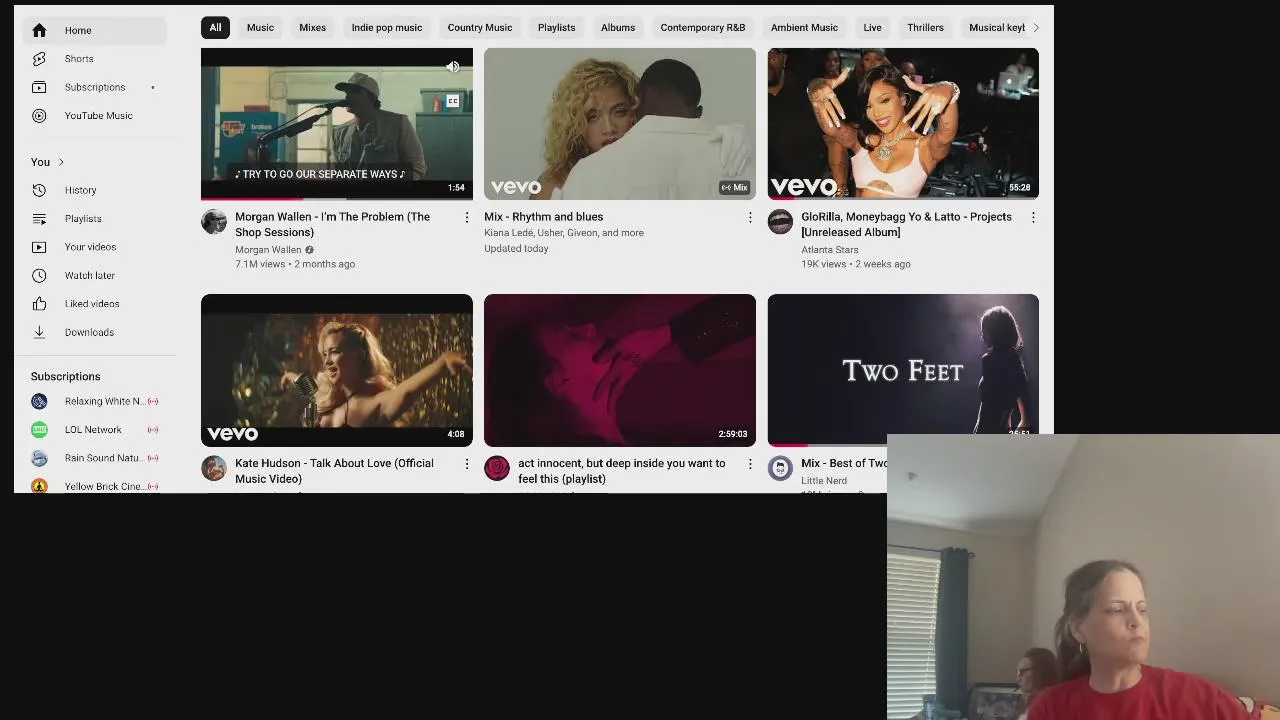Image resolution: width=1280 pixels, height=720 pixels.
Task: Open more options for Kate Hudson video
Action: (466, 464)
